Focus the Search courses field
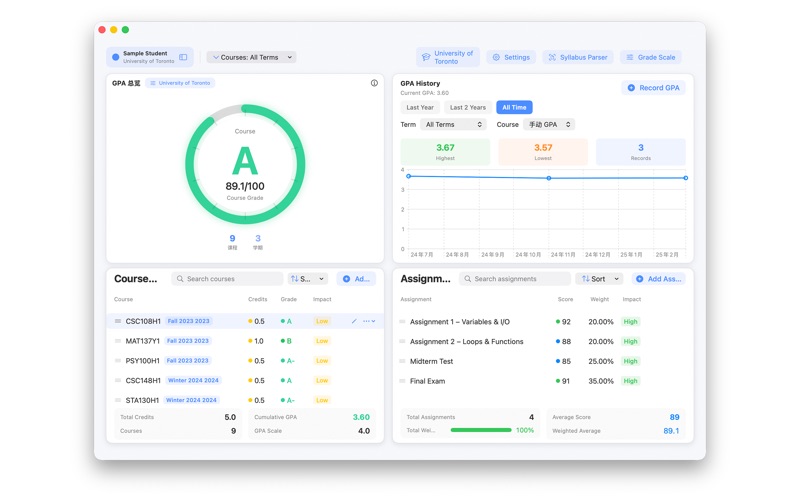 pos(228,279)
